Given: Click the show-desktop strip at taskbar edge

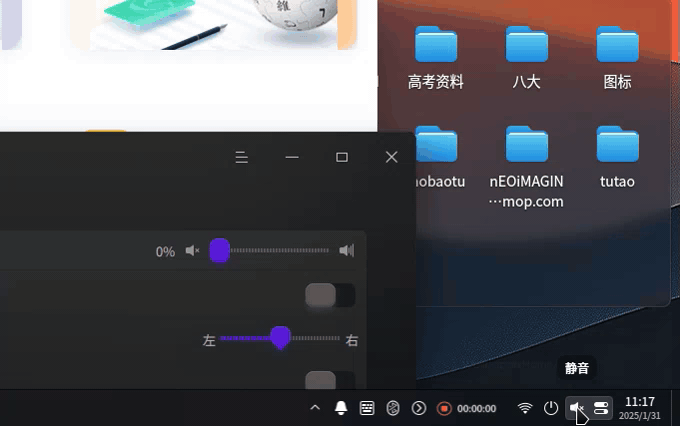Looking at the screenshot, I should tap(675, 408).
